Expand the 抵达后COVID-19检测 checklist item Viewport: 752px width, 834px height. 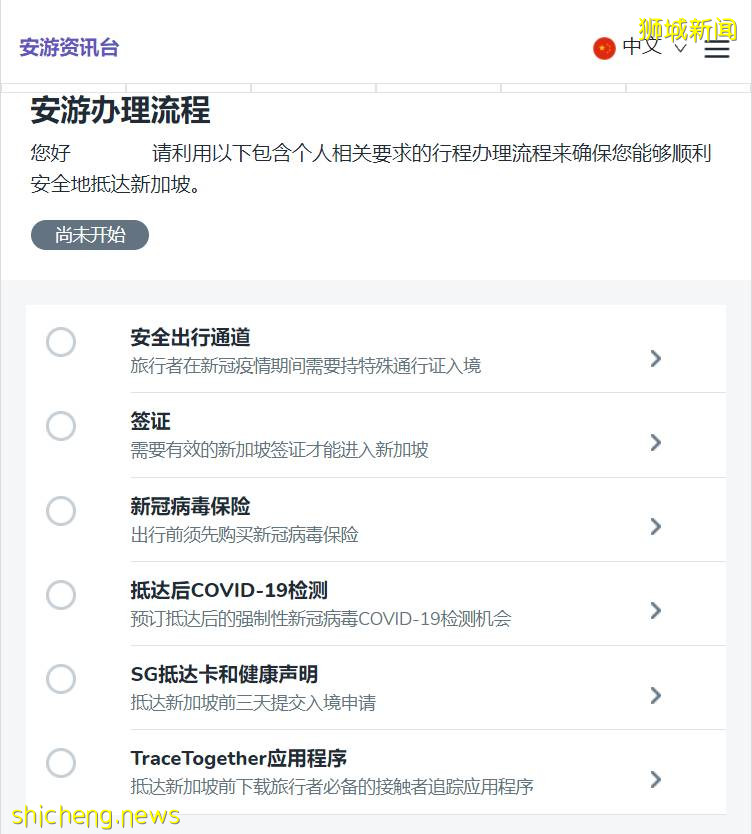656,611
